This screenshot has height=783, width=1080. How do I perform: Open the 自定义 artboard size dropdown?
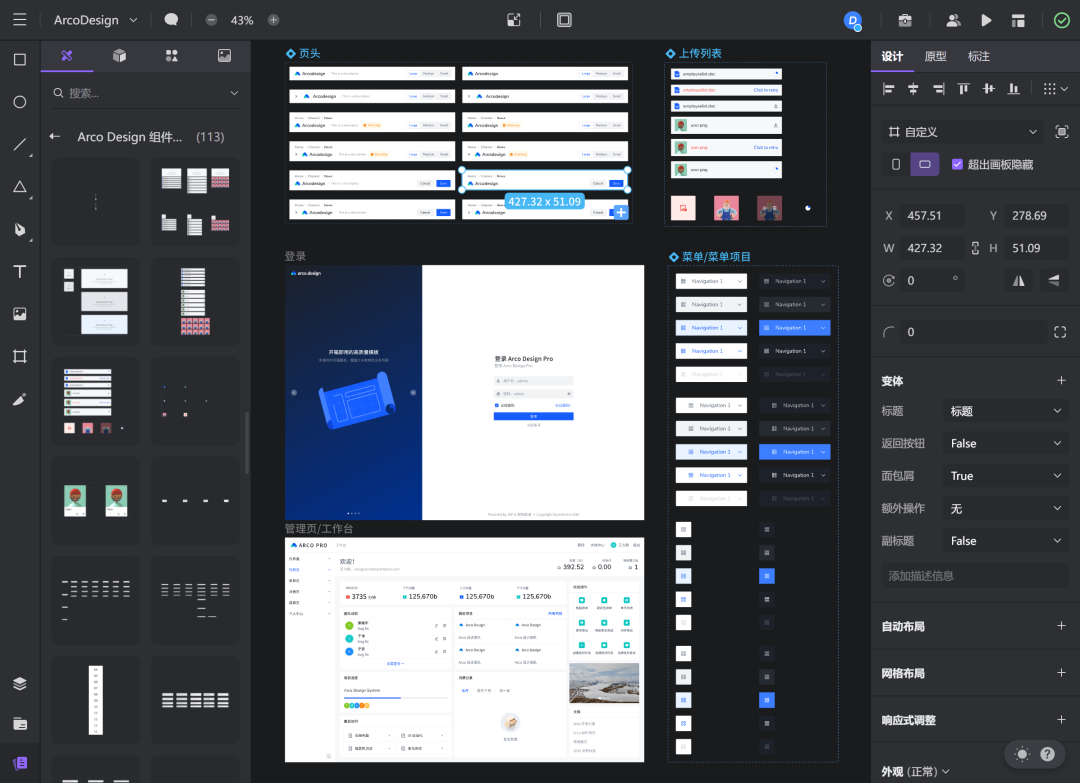click(x=963, y=132)
